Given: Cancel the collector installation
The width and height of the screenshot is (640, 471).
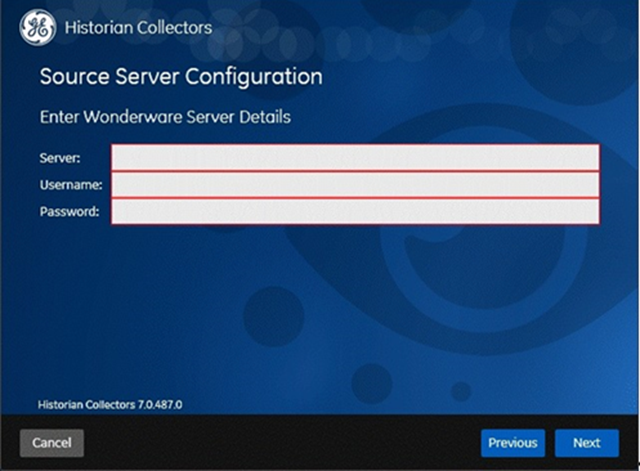Looking at the screenshot, I should pyautogui.click(x=52, y=443).
